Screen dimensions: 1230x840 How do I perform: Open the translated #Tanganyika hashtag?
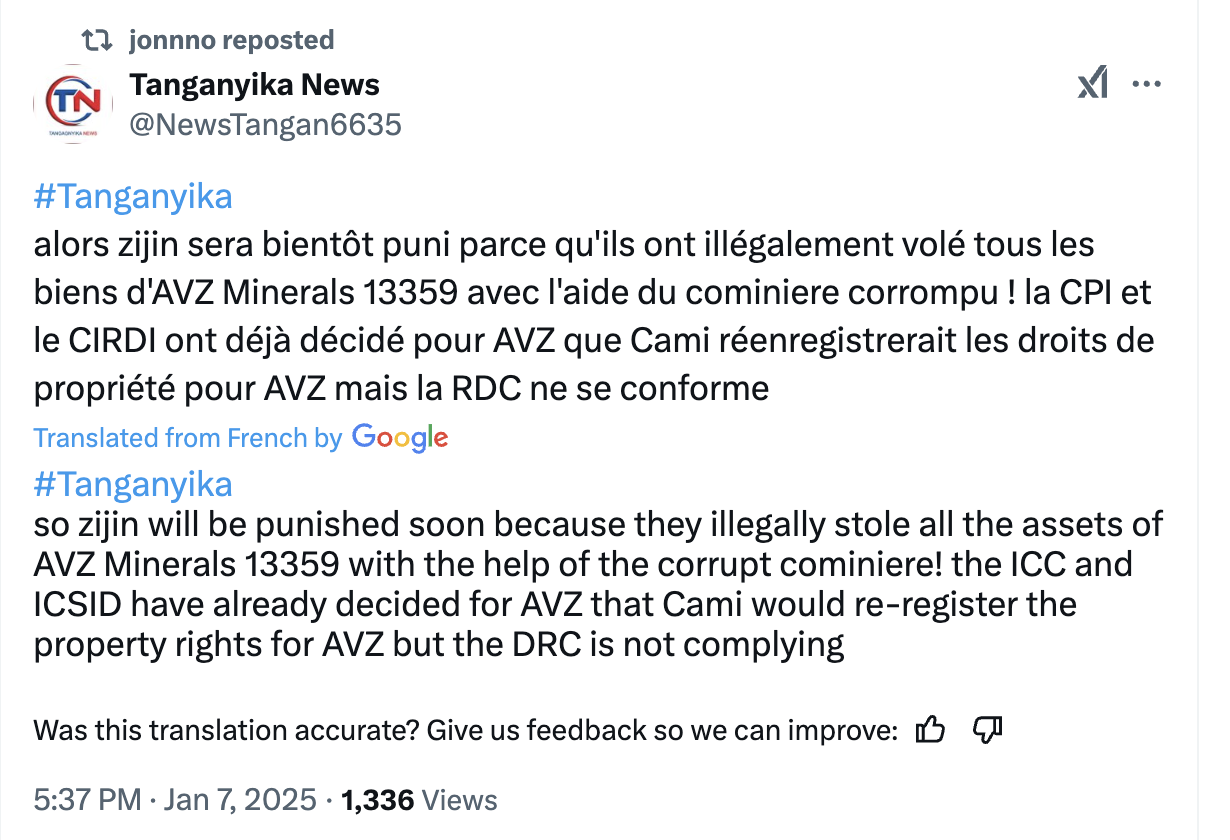[x=133, y=484]
